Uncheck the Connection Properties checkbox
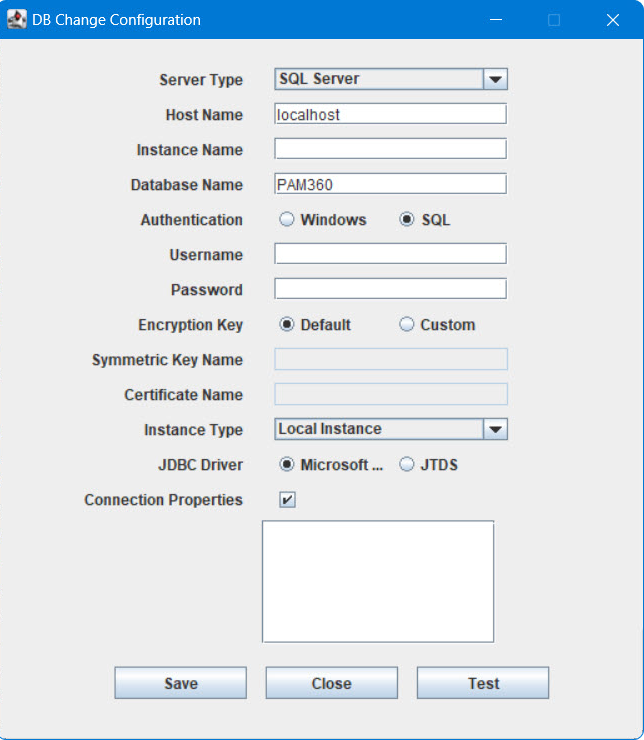Viewport: 644px width, 740px height. [287, 499]
